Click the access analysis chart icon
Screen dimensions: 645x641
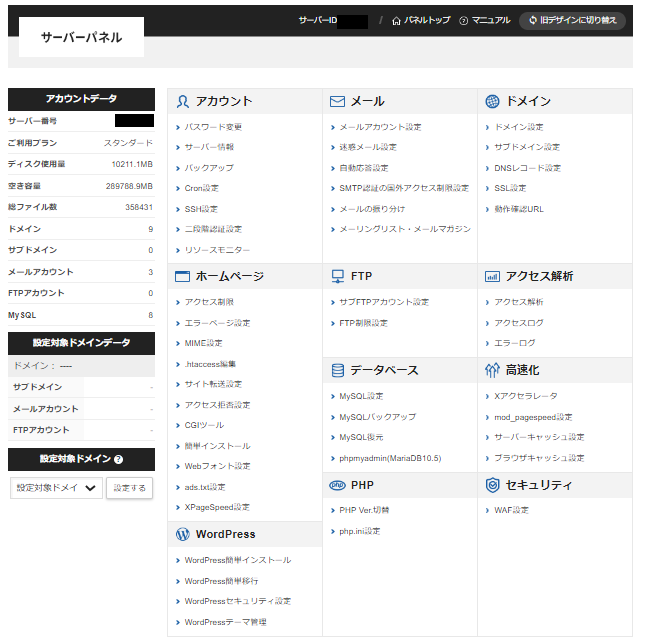tap(492, 276)
